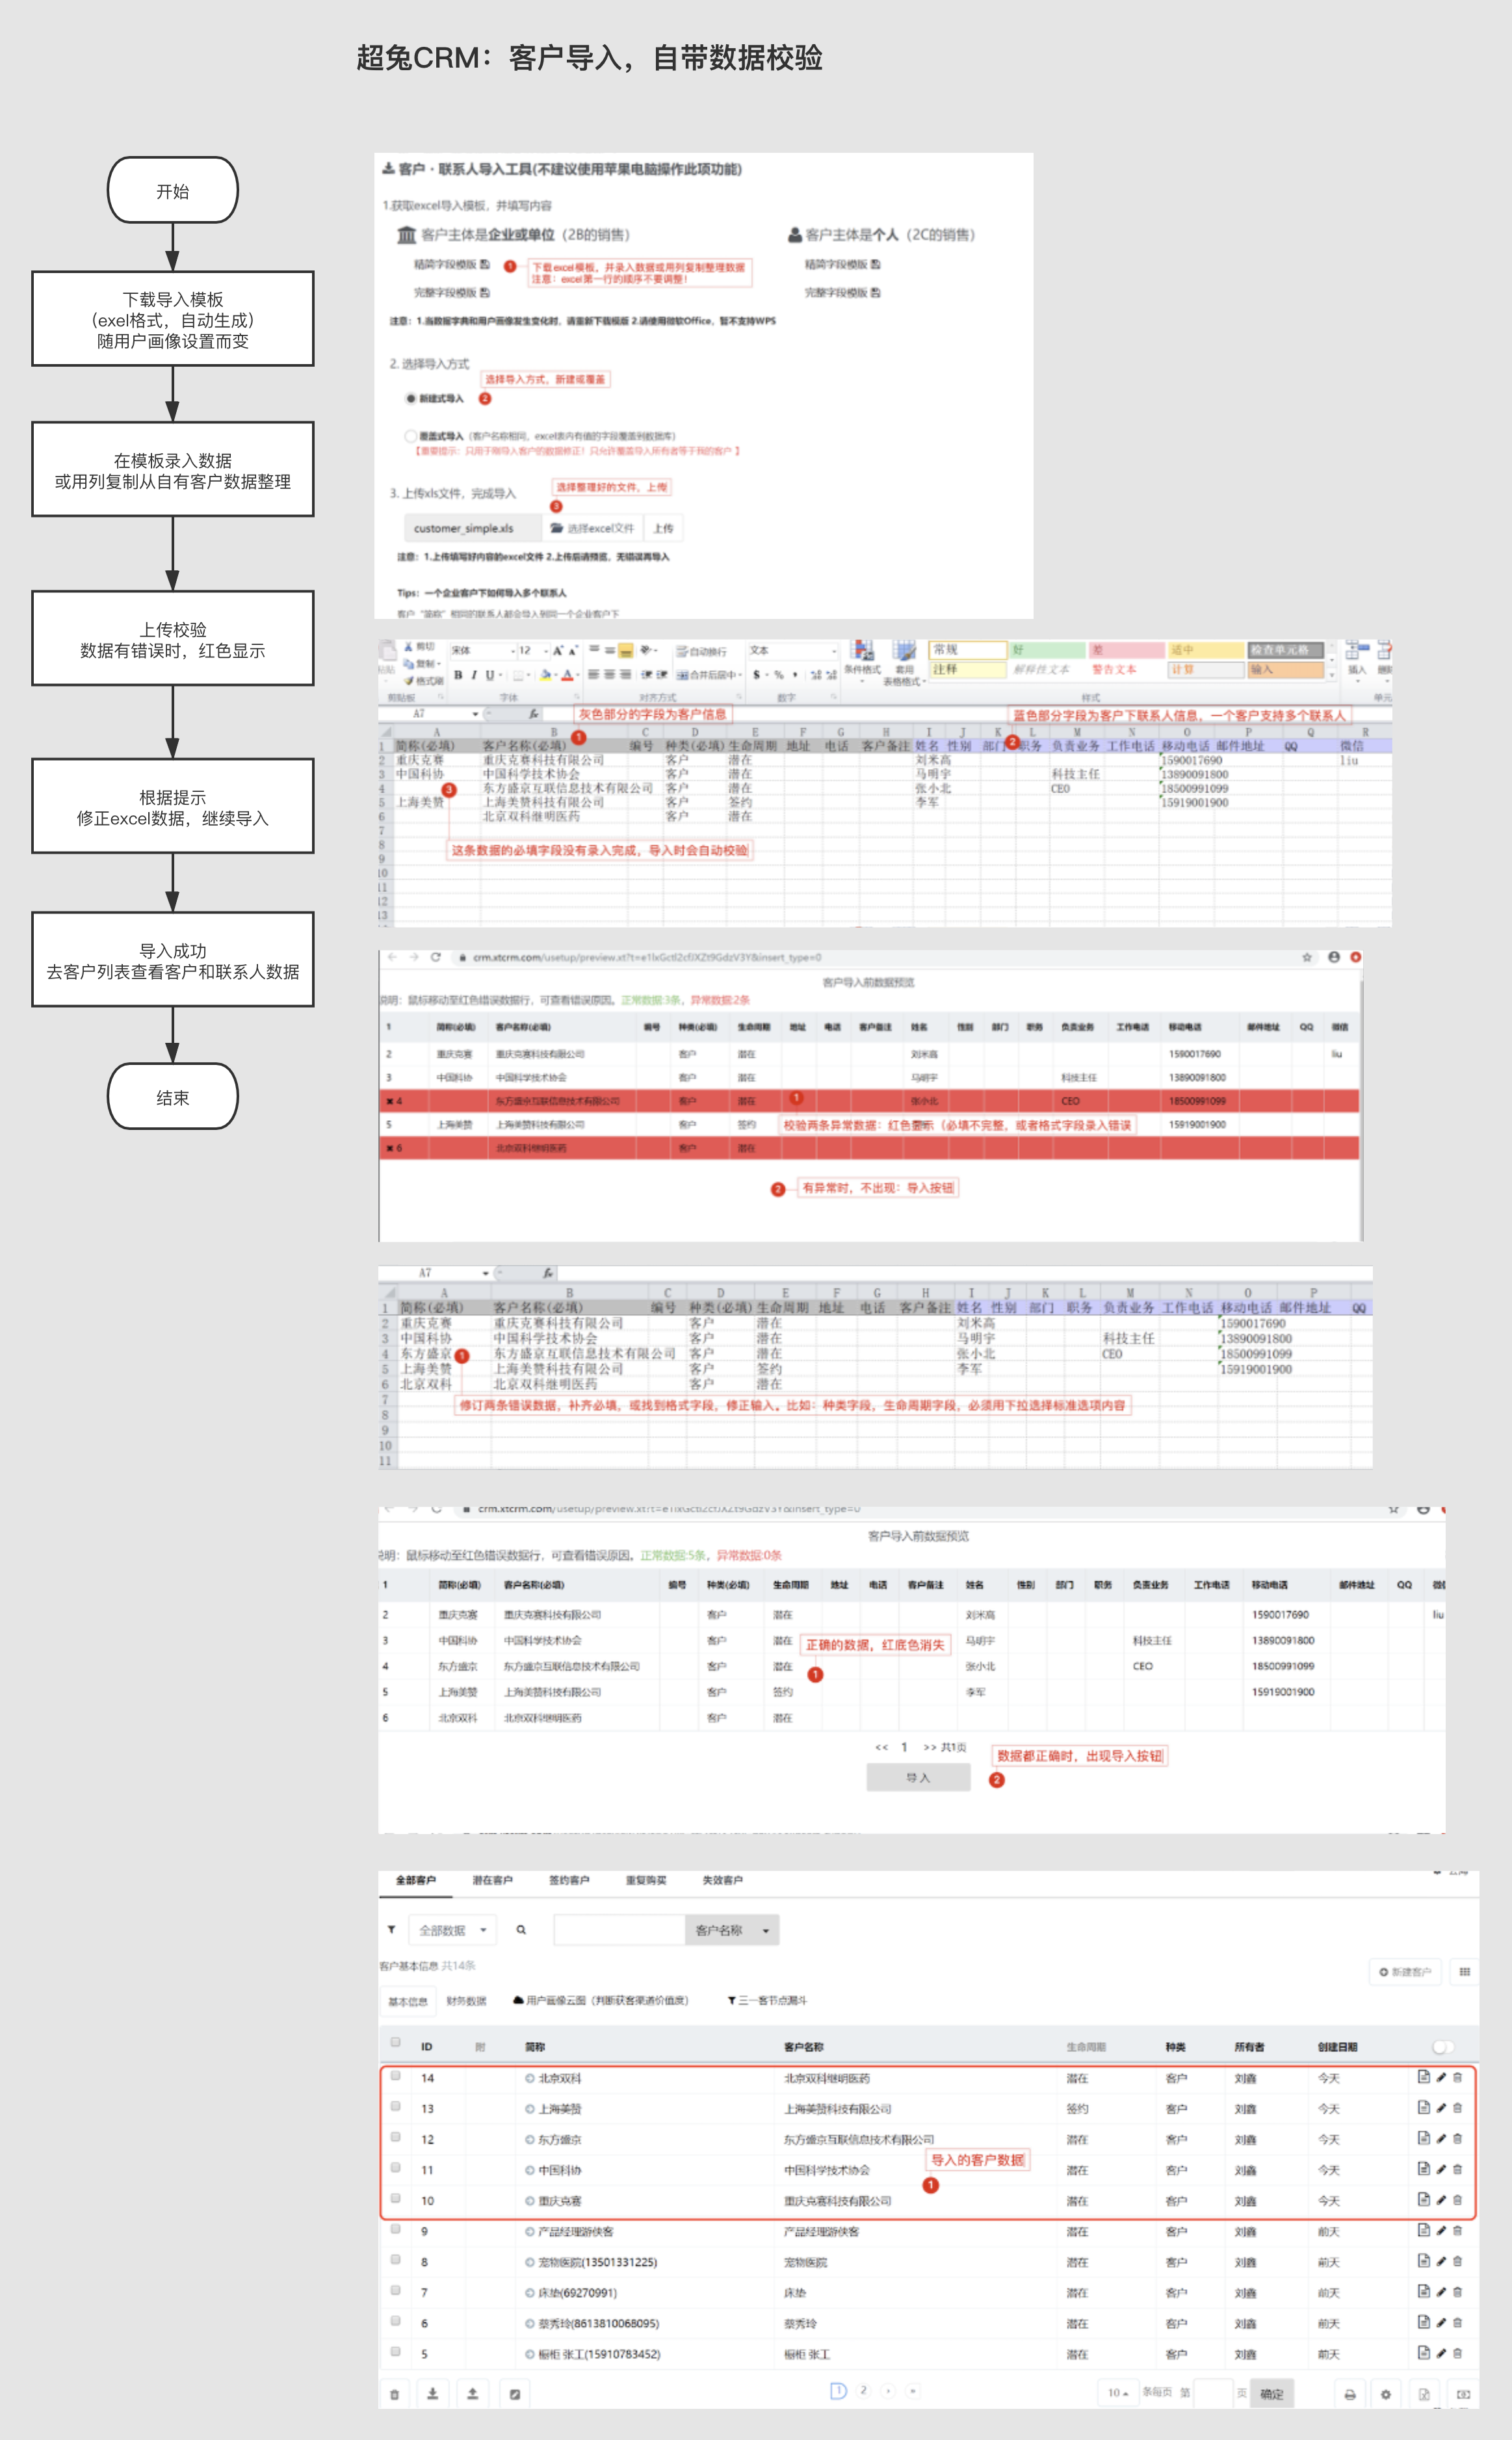Click the 确定 page jump button

tap(1272, 2394)
